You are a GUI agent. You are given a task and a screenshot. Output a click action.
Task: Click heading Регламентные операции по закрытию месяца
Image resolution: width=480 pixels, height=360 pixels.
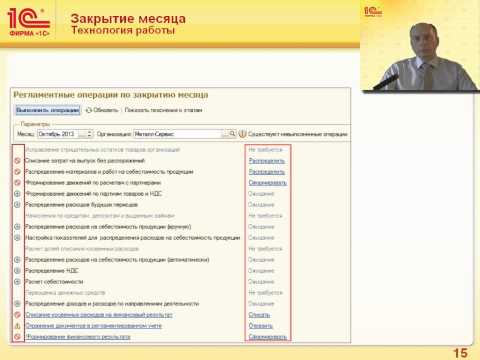111,95
